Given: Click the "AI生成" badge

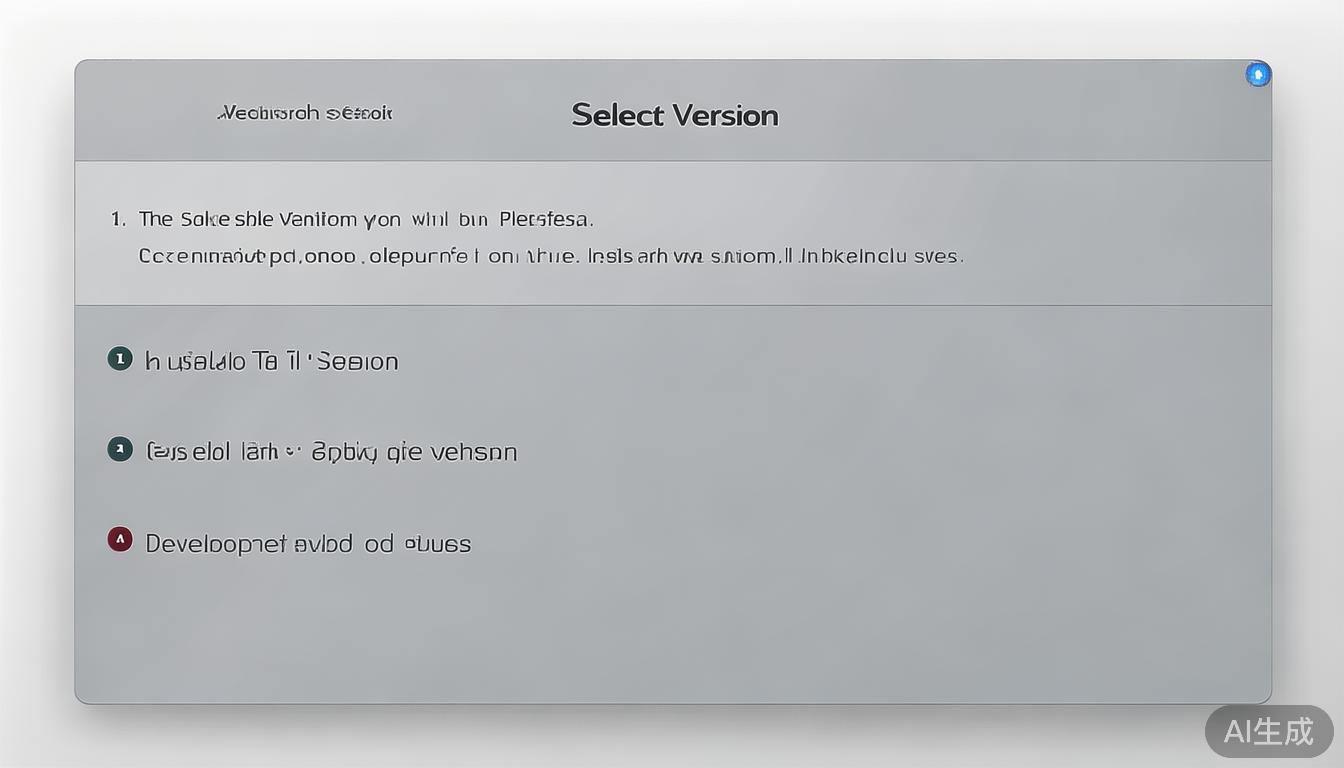Looking at the screenshot, I should click(x=1269, y=731).
